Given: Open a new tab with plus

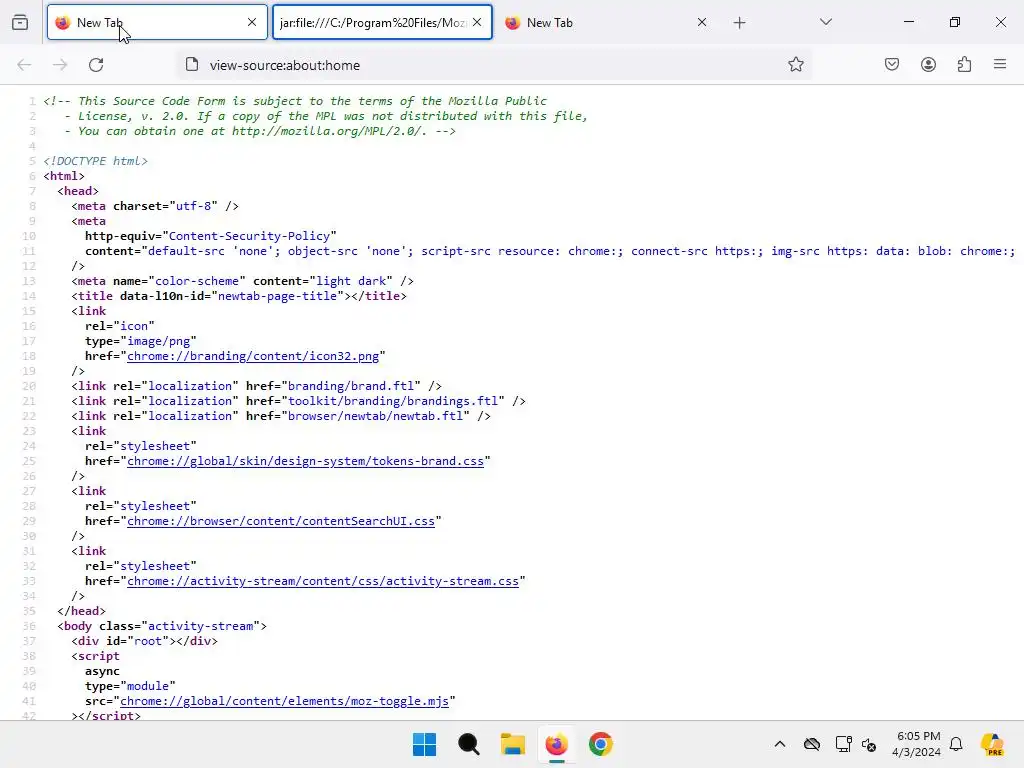Looking at the screenshot, I should [x=739, y=23].
